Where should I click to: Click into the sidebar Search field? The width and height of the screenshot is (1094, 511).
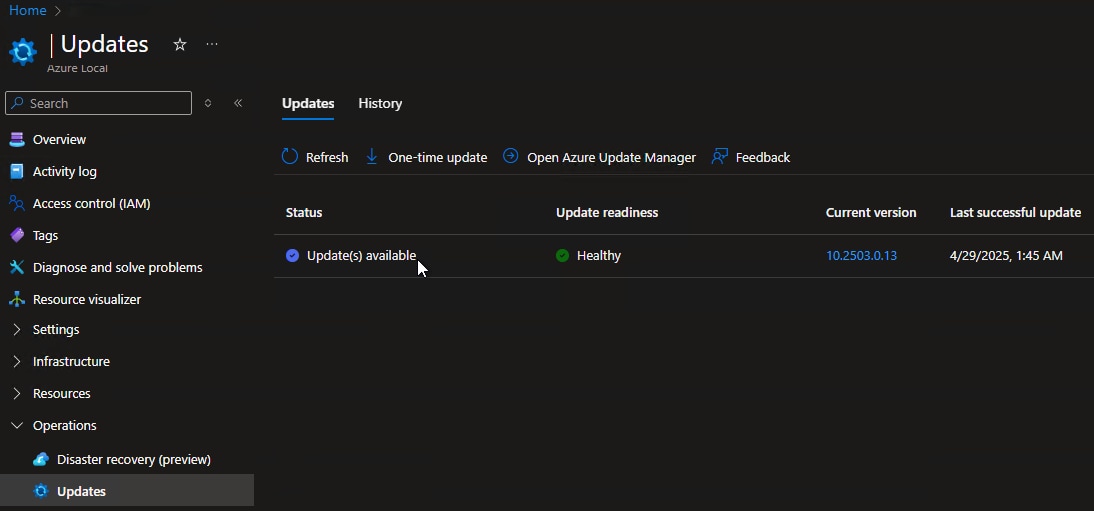(x=98, y=103)
